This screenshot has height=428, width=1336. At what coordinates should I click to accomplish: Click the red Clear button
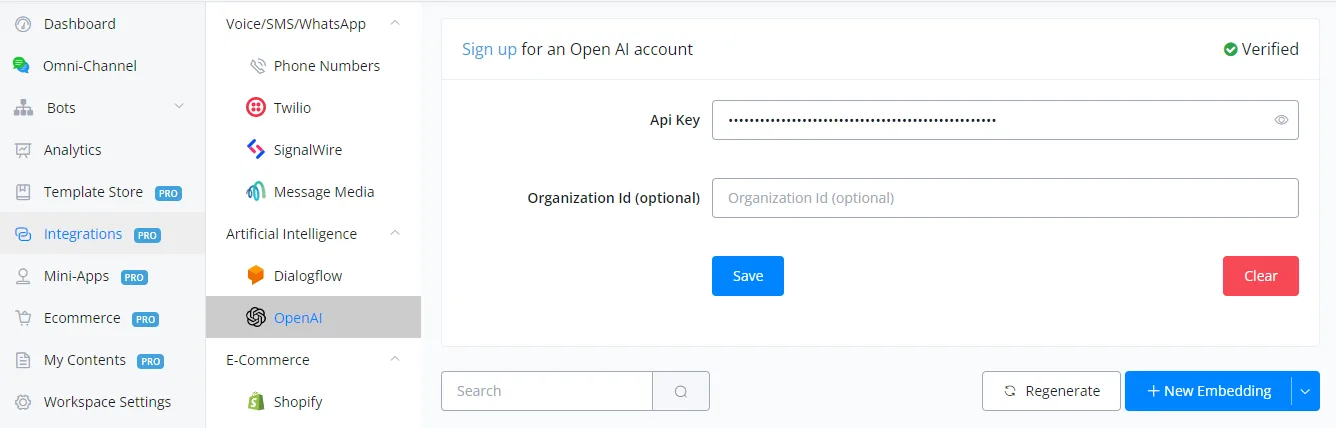(x=1261, y=276)
